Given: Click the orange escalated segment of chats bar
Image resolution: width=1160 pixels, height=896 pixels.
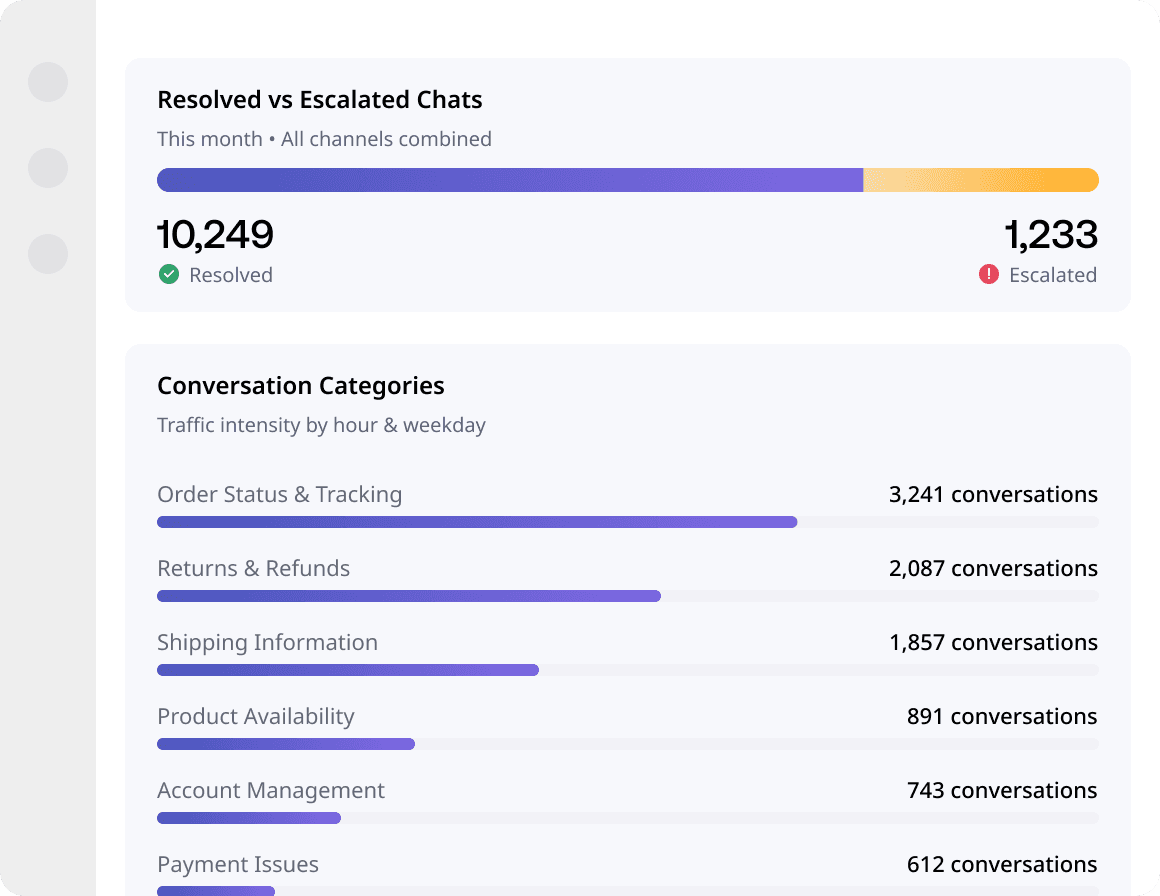Looking at the screenshot, I should click(x=981, y=180).
